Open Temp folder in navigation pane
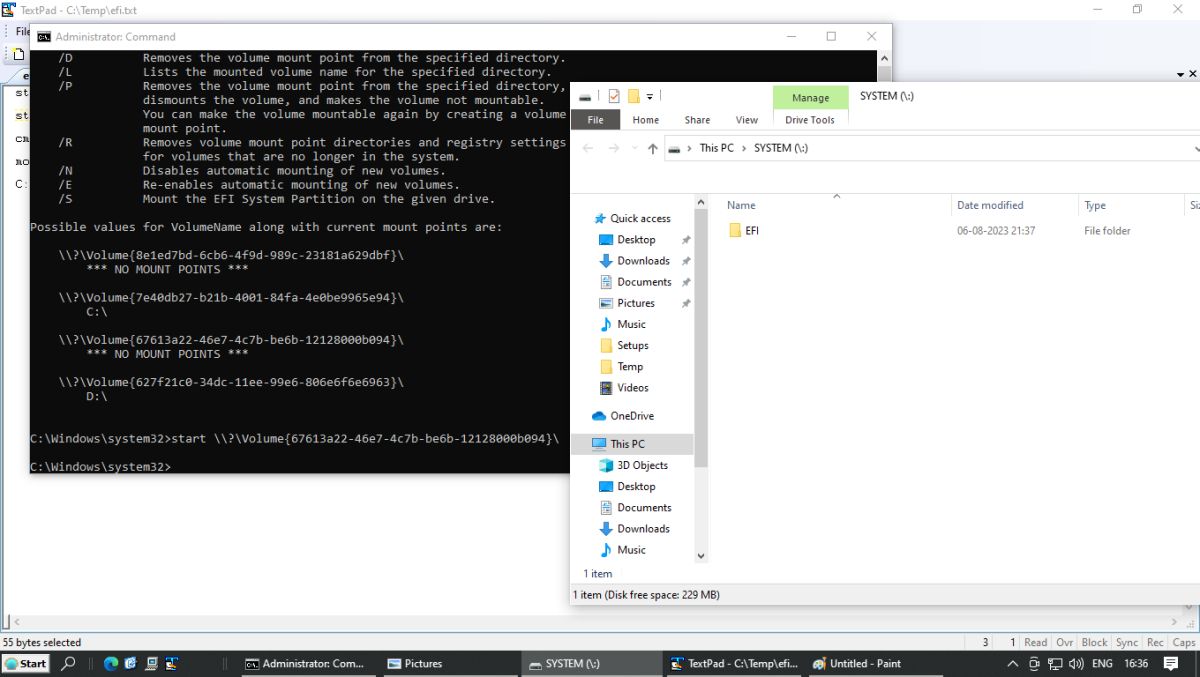The width and height of the screenshot is (1200, 677). (630, 366)
